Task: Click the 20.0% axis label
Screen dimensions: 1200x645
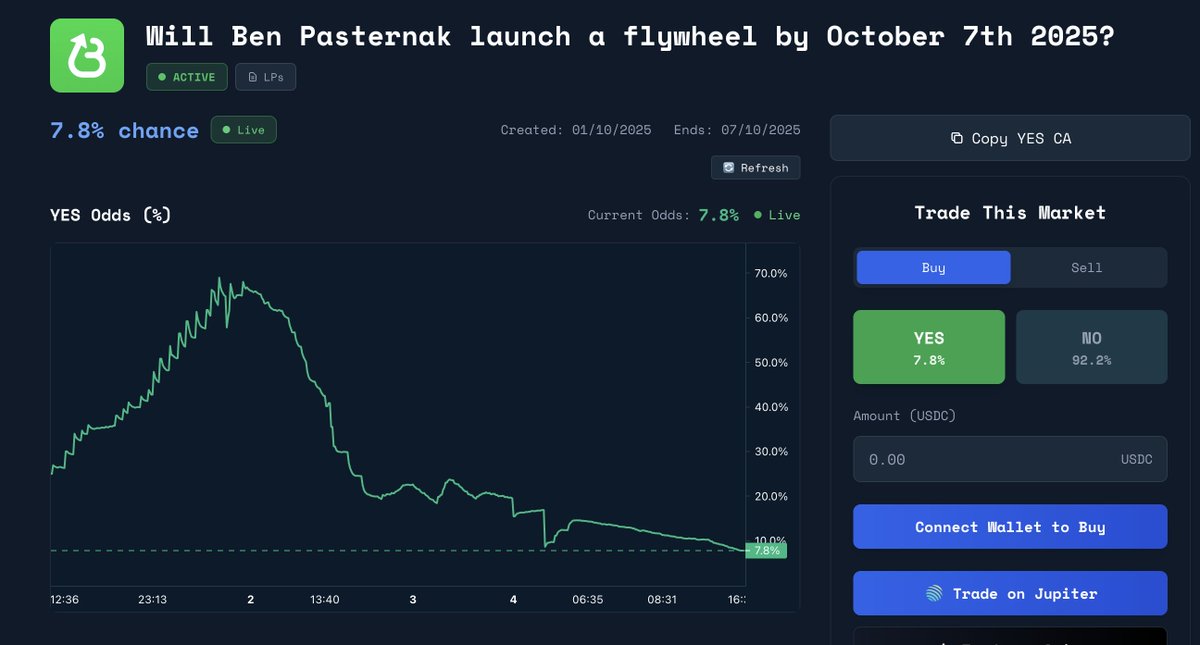Action: tap(770, 496)
